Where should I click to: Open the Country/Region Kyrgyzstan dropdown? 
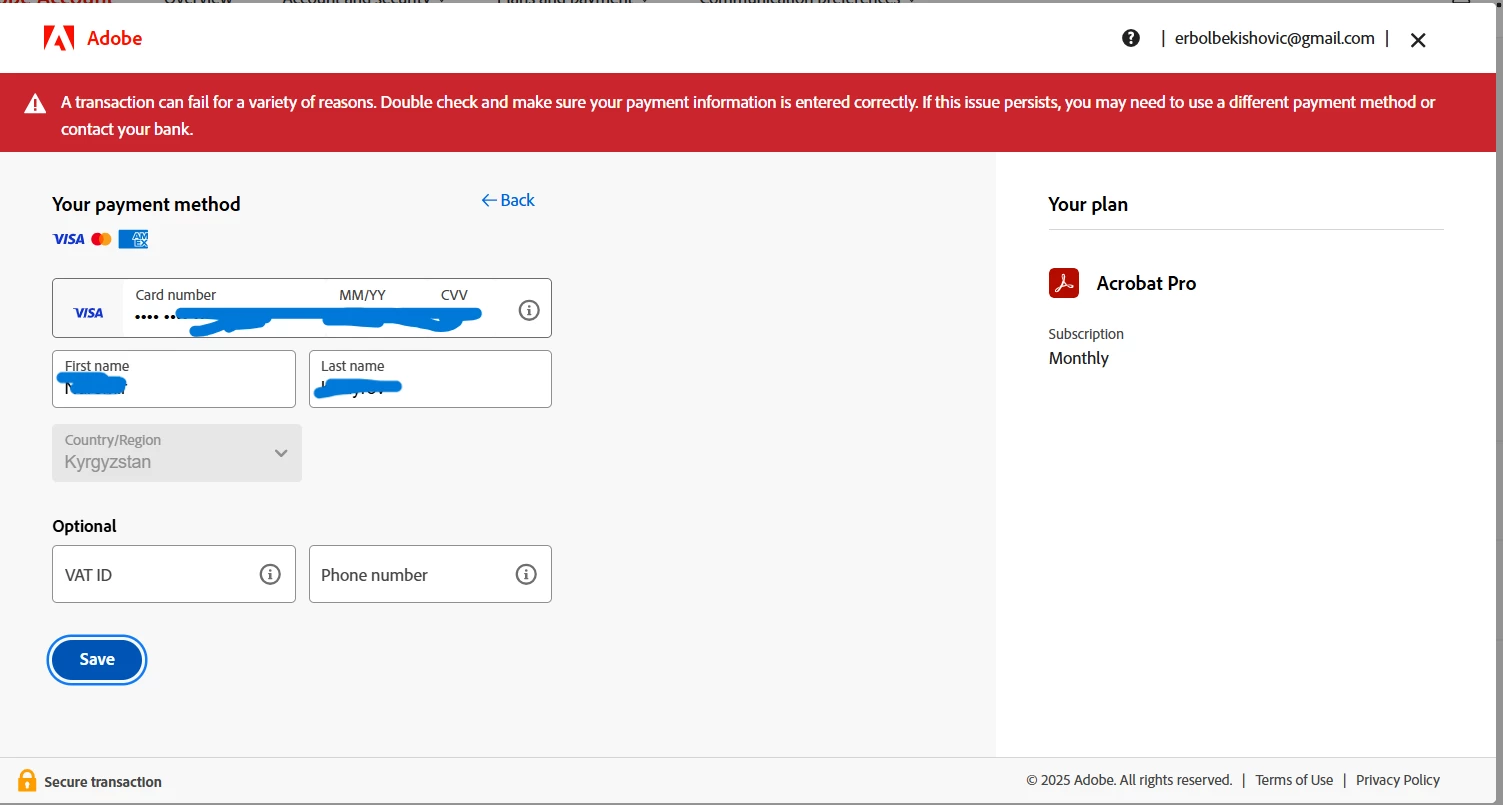pos(177,453)
